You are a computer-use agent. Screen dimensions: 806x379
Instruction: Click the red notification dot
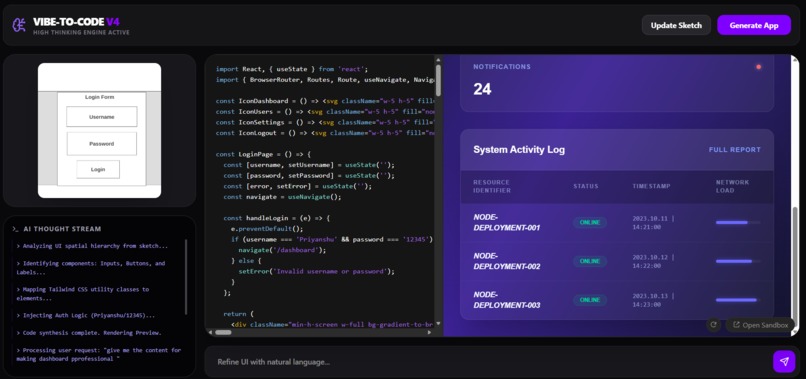[758, 67]
